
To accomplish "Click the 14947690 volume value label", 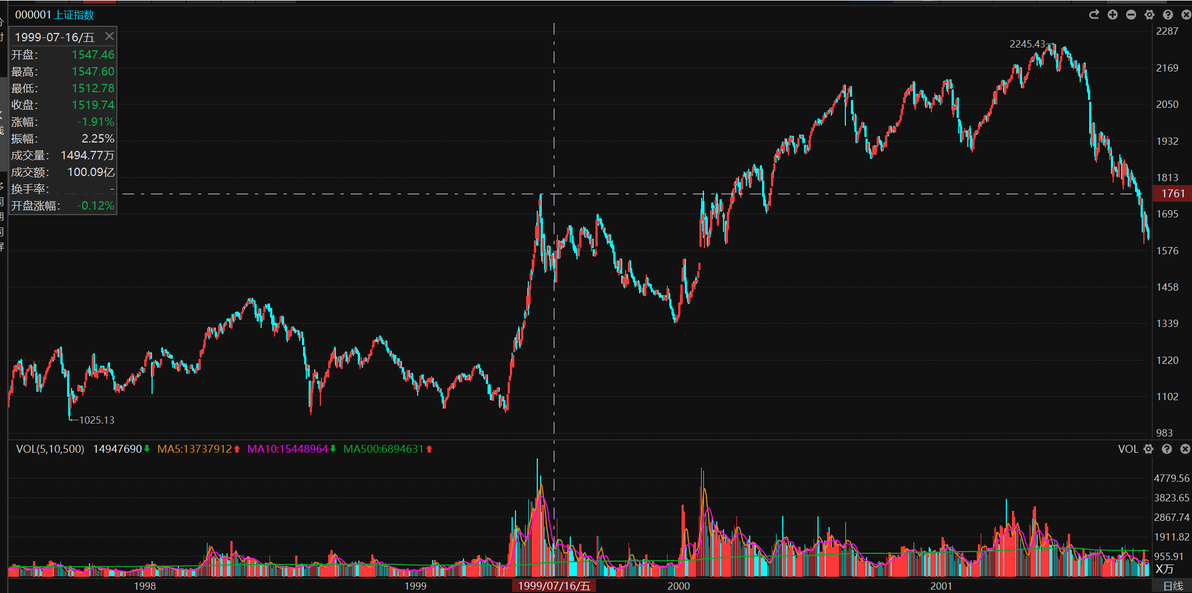I will [x=117, y=449].
